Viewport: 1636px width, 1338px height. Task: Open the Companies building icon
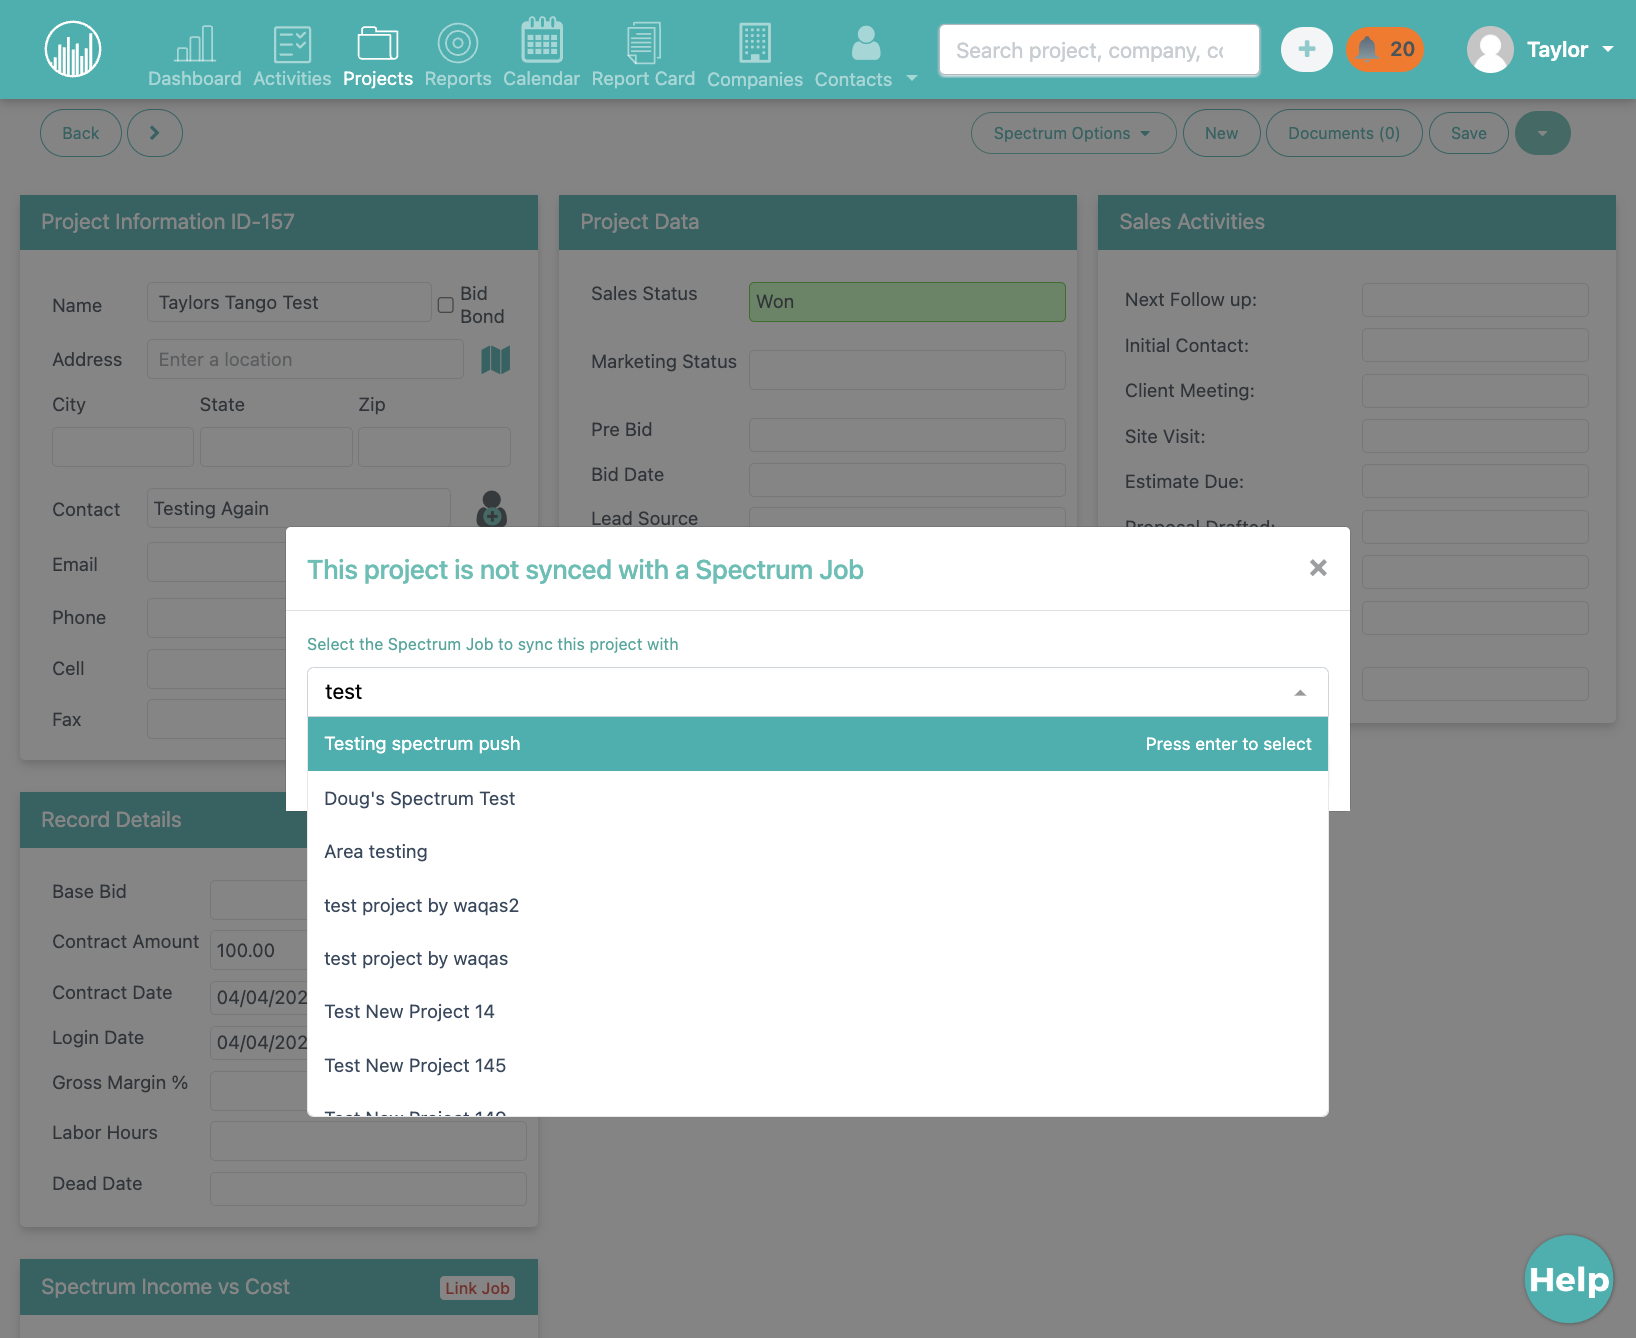point(755,43)
